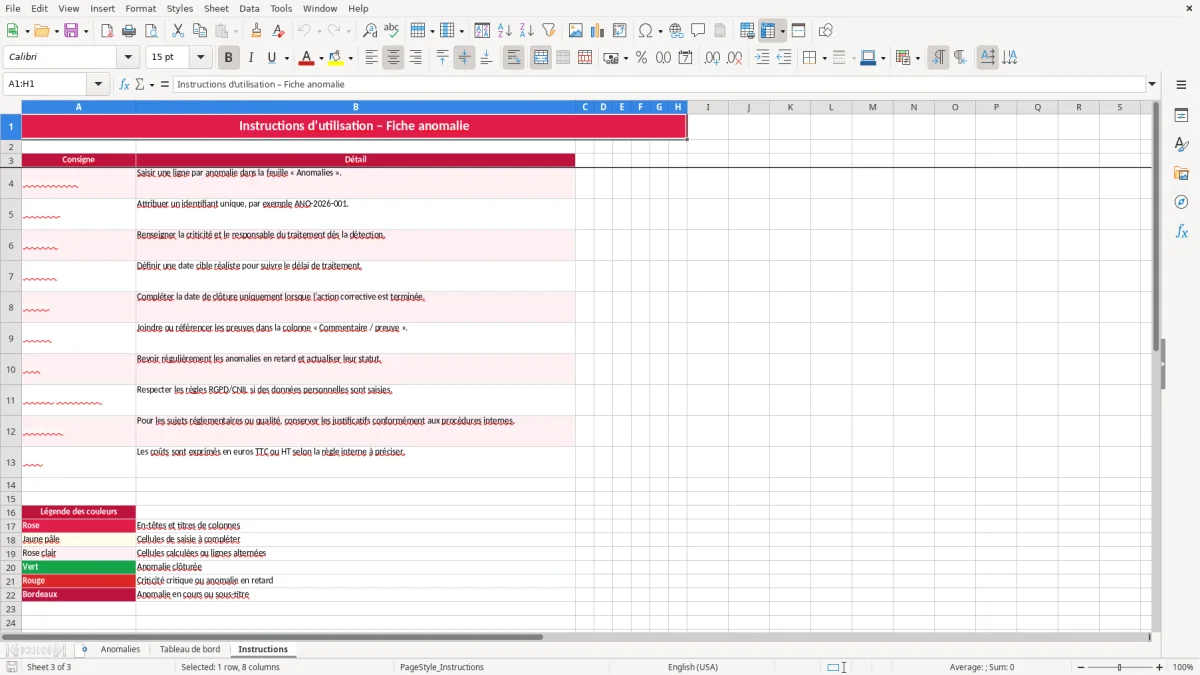Click Increase Indent icon

[x=762, y=58]
